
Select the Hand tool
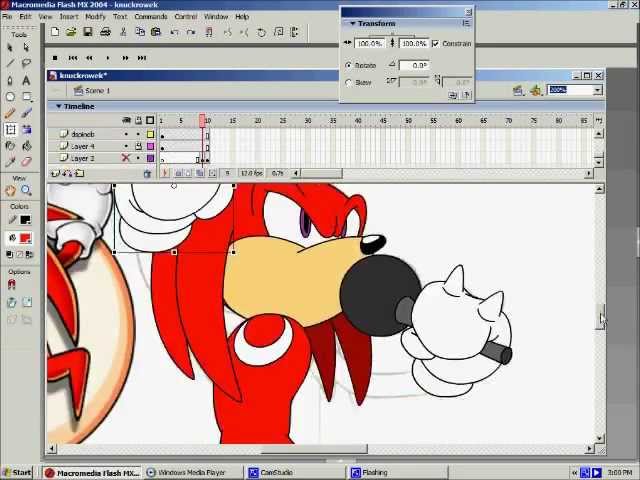click(10, 190)
